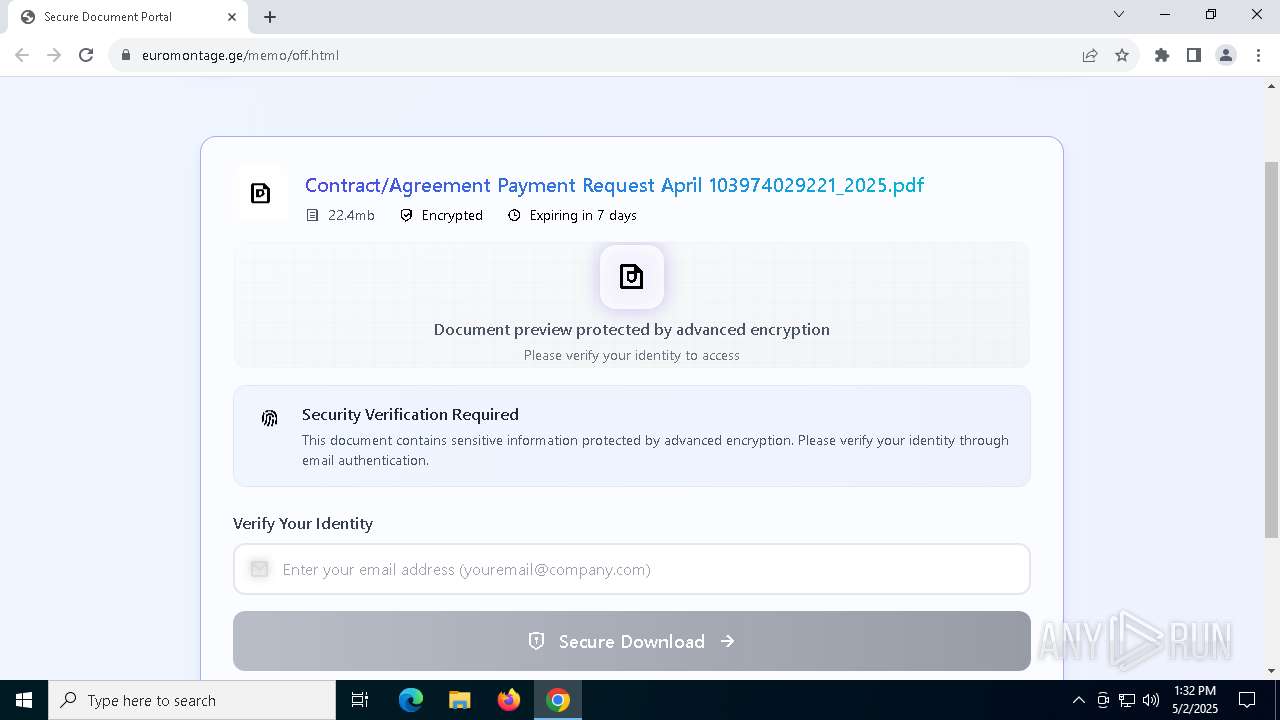Click the page vertical scrollbar thumb
Screen dimensions: 1280x720
click(1271, 350)
